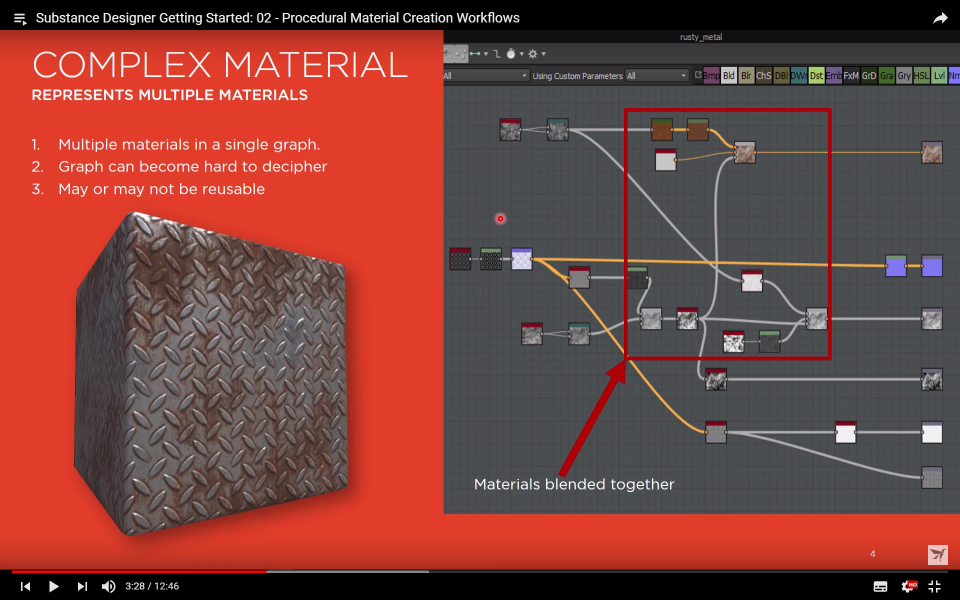Click 'REPRESENTS MULTIPLE MATERIALS' subtitle

click(x=170, y=96)
